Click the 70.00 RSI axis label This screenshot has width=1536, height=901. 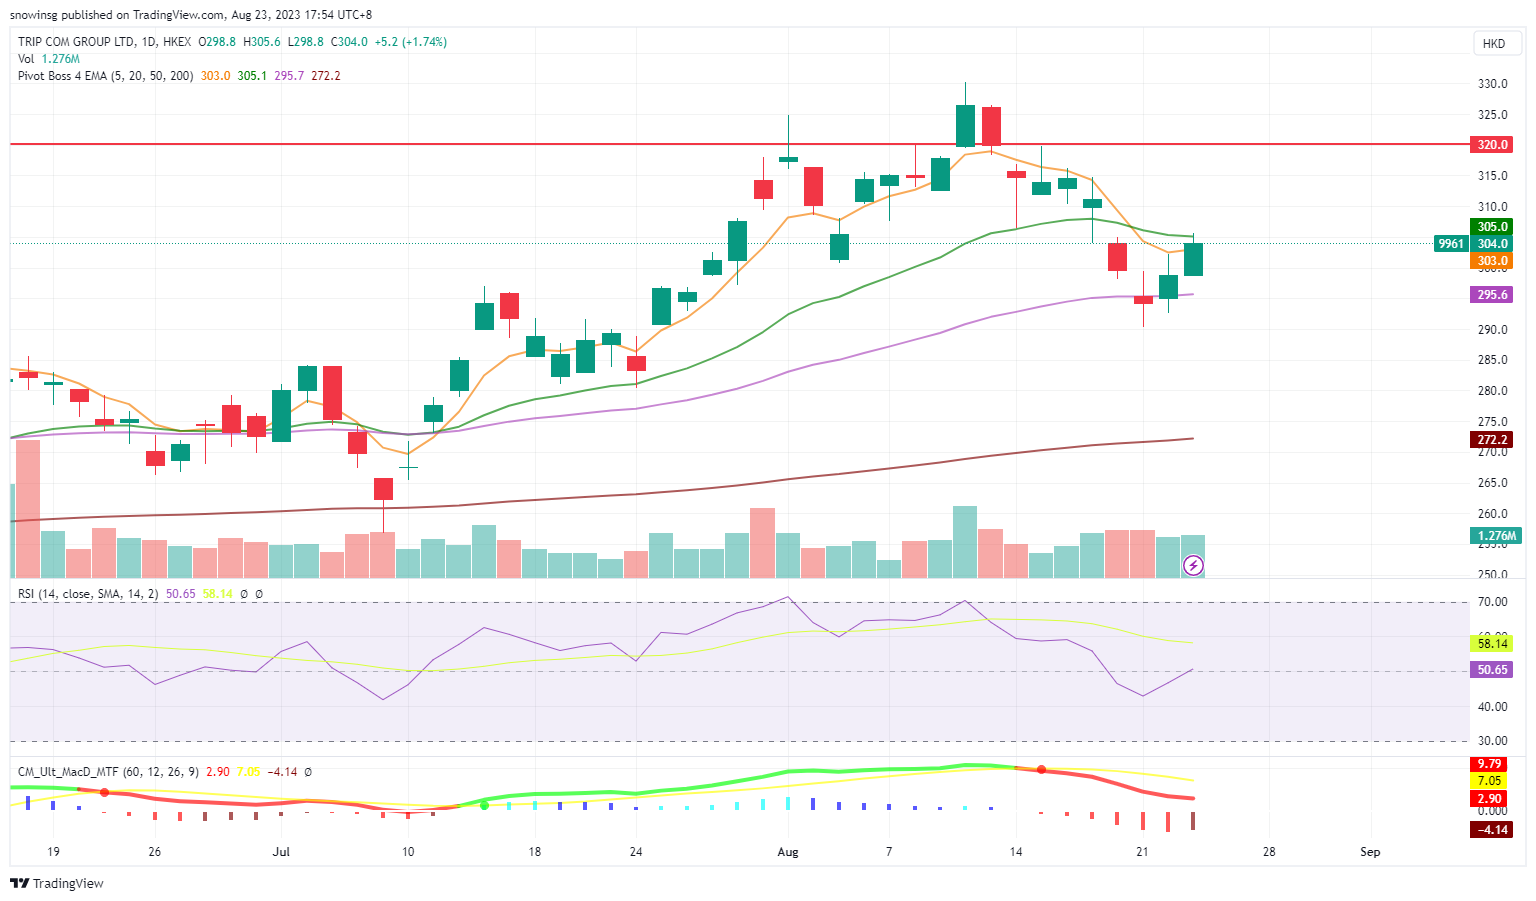1493,602
